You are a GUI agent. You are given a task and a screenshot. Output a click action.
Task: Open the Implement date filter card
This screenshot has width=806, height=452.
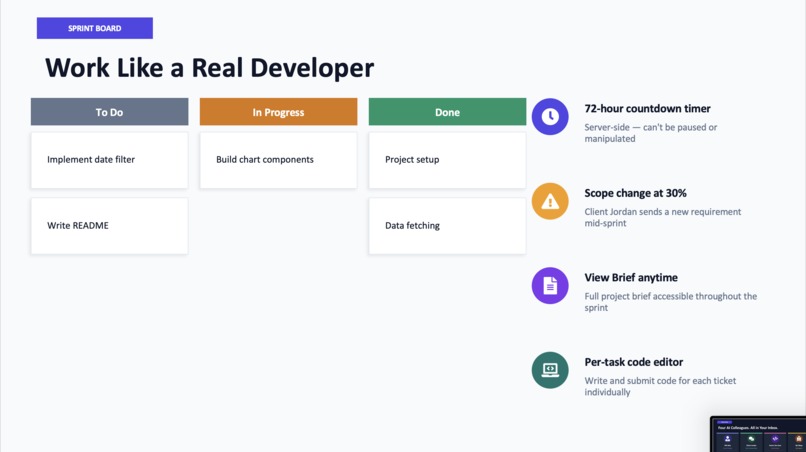click(x=109, y=160)
